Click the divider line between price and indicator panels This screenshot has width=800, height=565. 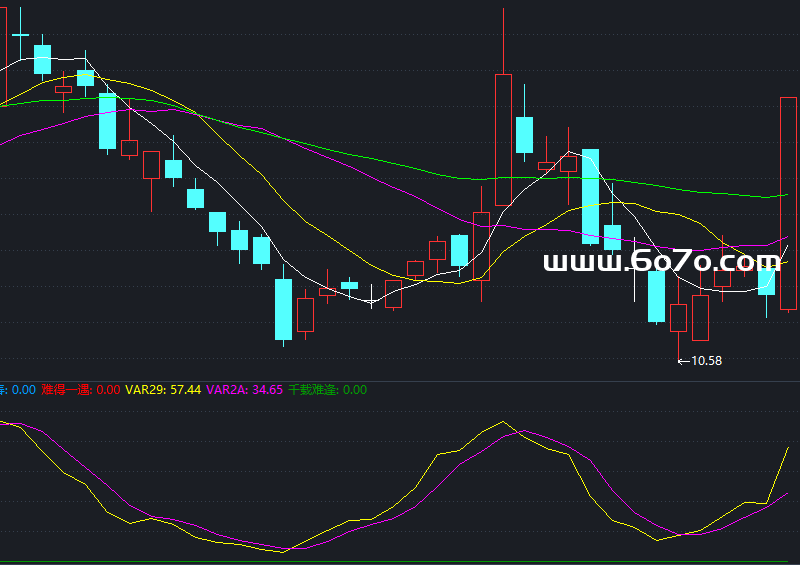(x=400, y=380)
